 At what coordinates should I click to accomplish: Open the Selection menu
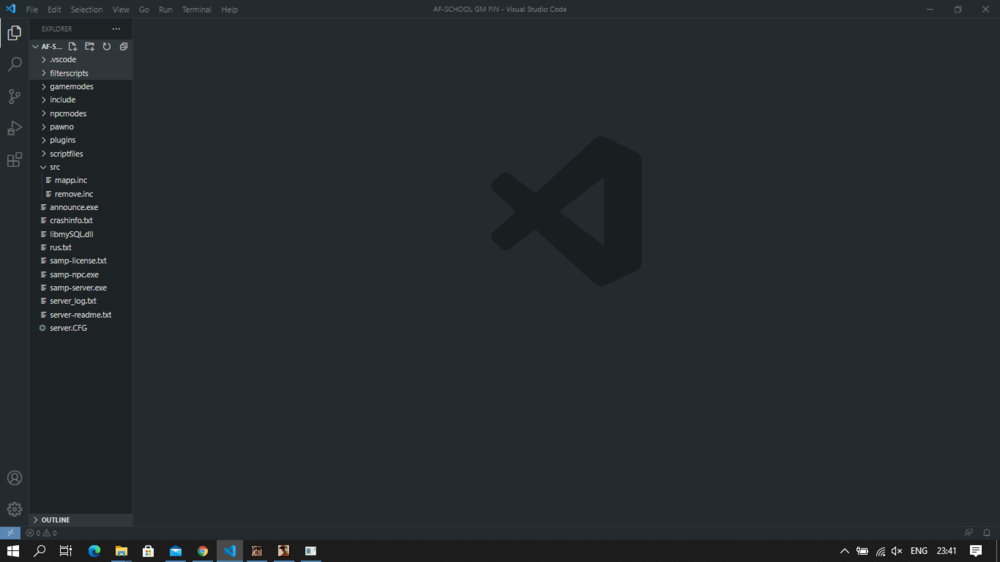click(86, 10)
